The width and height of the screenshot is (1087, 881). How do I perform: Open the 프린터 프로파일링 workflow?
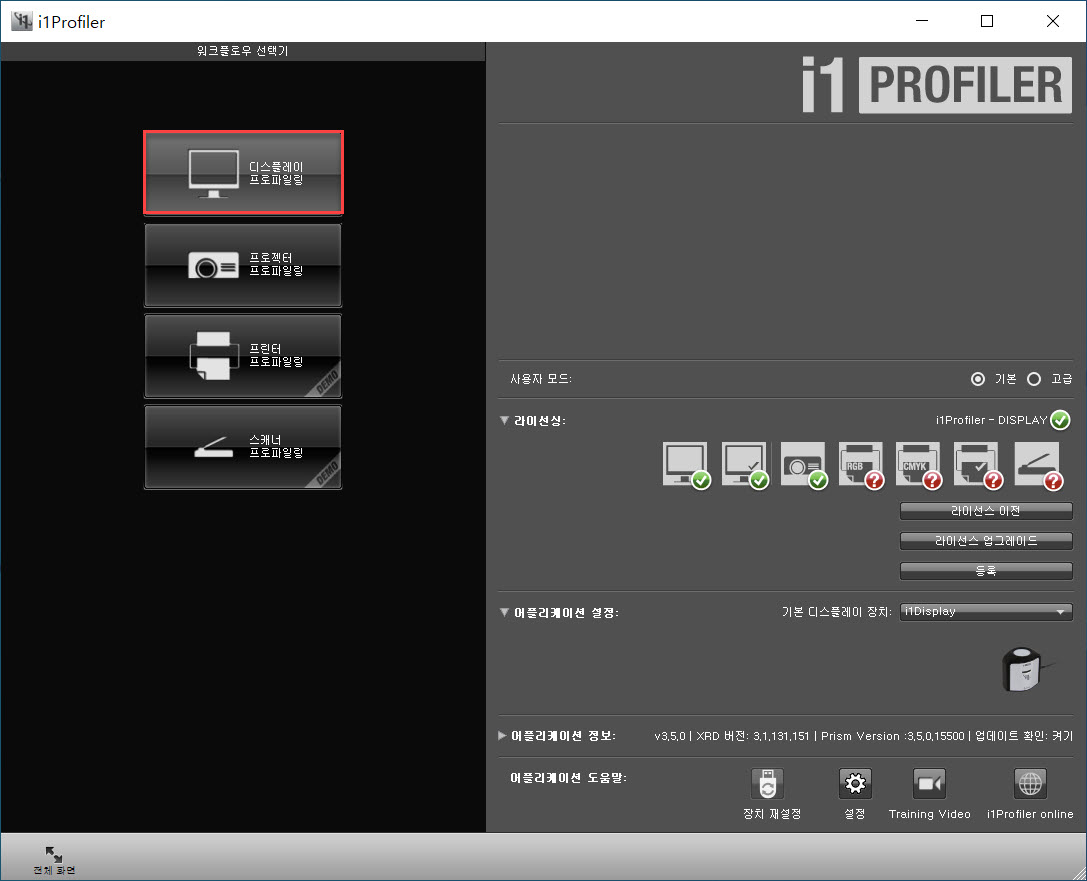click(x=243, y=356)
